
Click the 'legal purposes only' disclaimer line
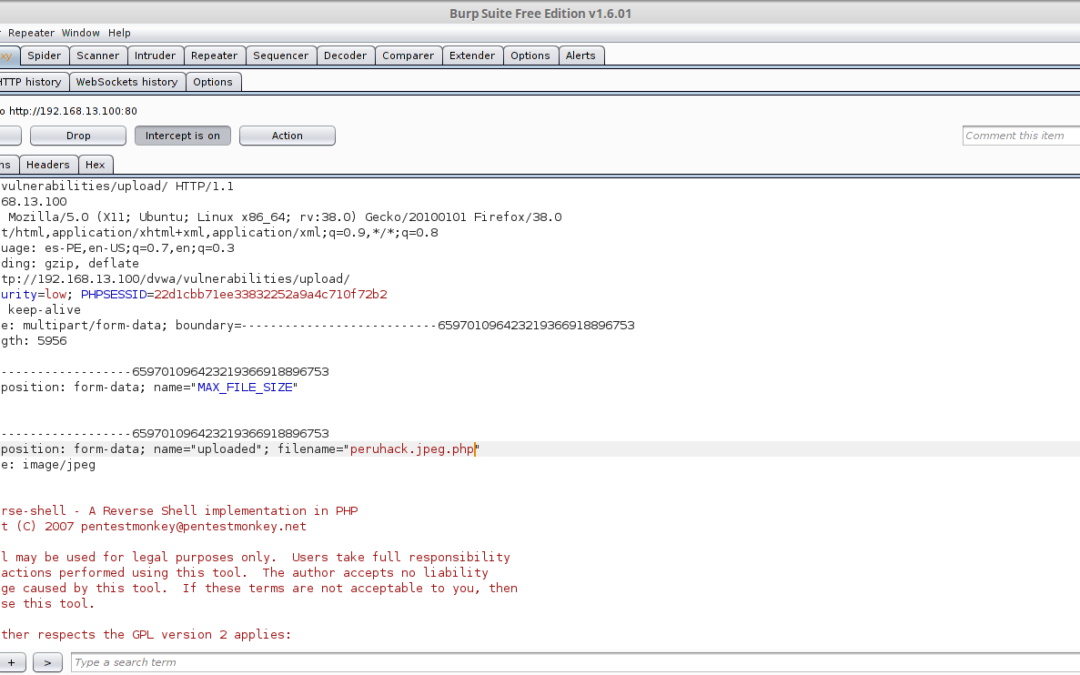[256, 557]
